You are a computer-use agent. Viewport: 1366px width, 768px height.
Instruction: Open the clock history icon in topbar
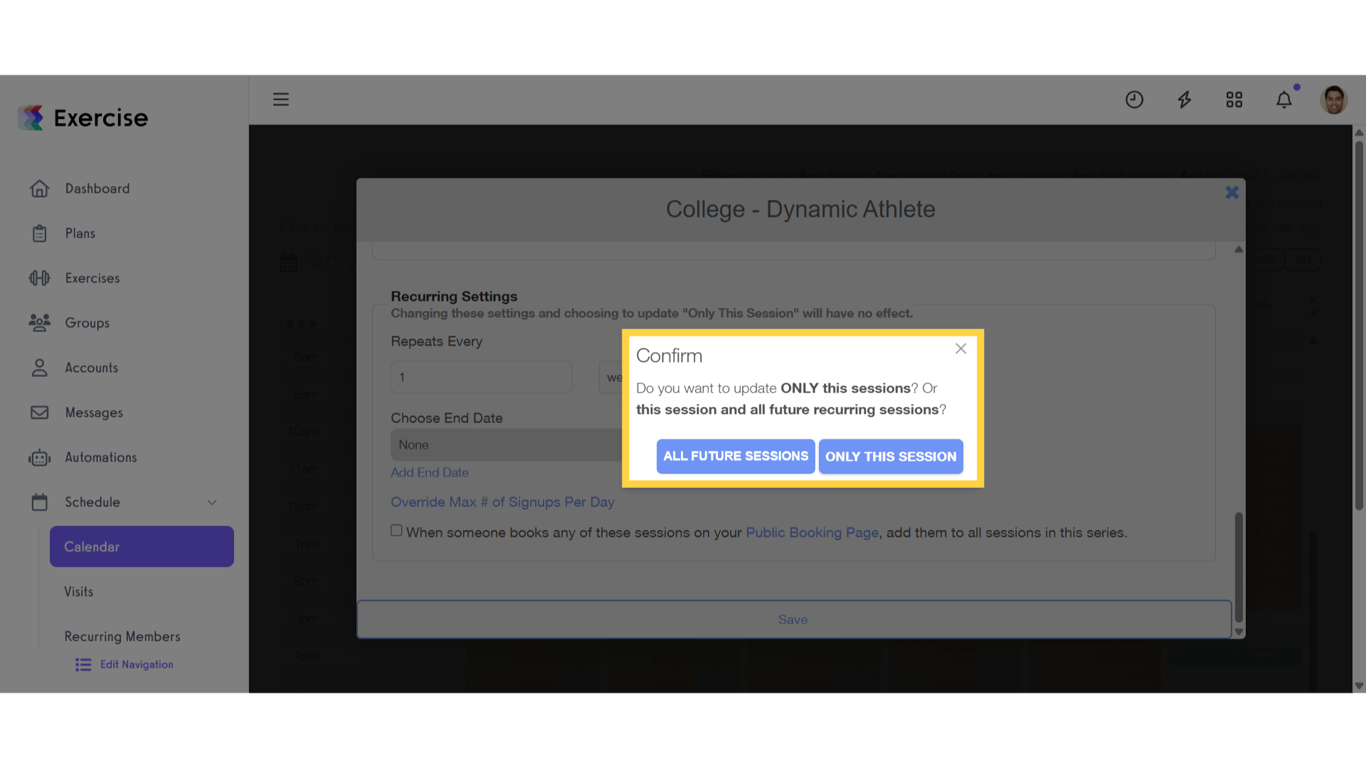[x=1134, y=99]
